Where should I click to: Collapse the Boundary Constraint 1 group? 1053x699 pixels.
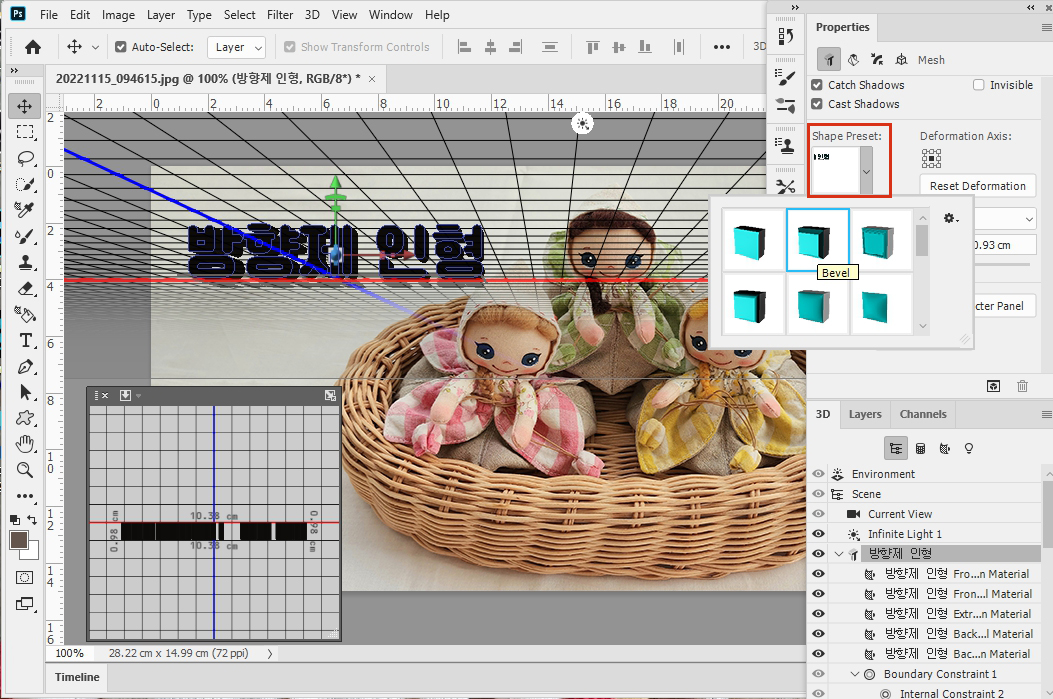coord(855,674)
